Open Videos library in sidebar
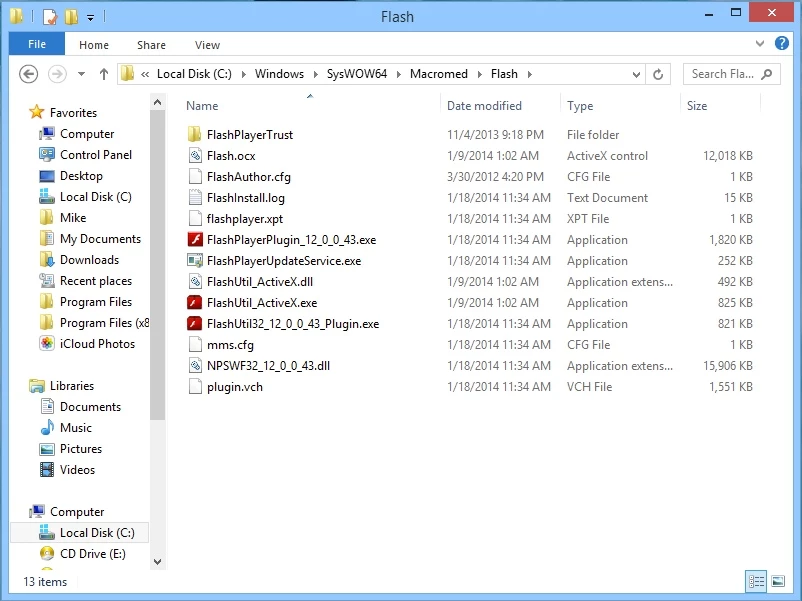Image resolution: width=802 pixels, height=601 pixels. (77, 470)
